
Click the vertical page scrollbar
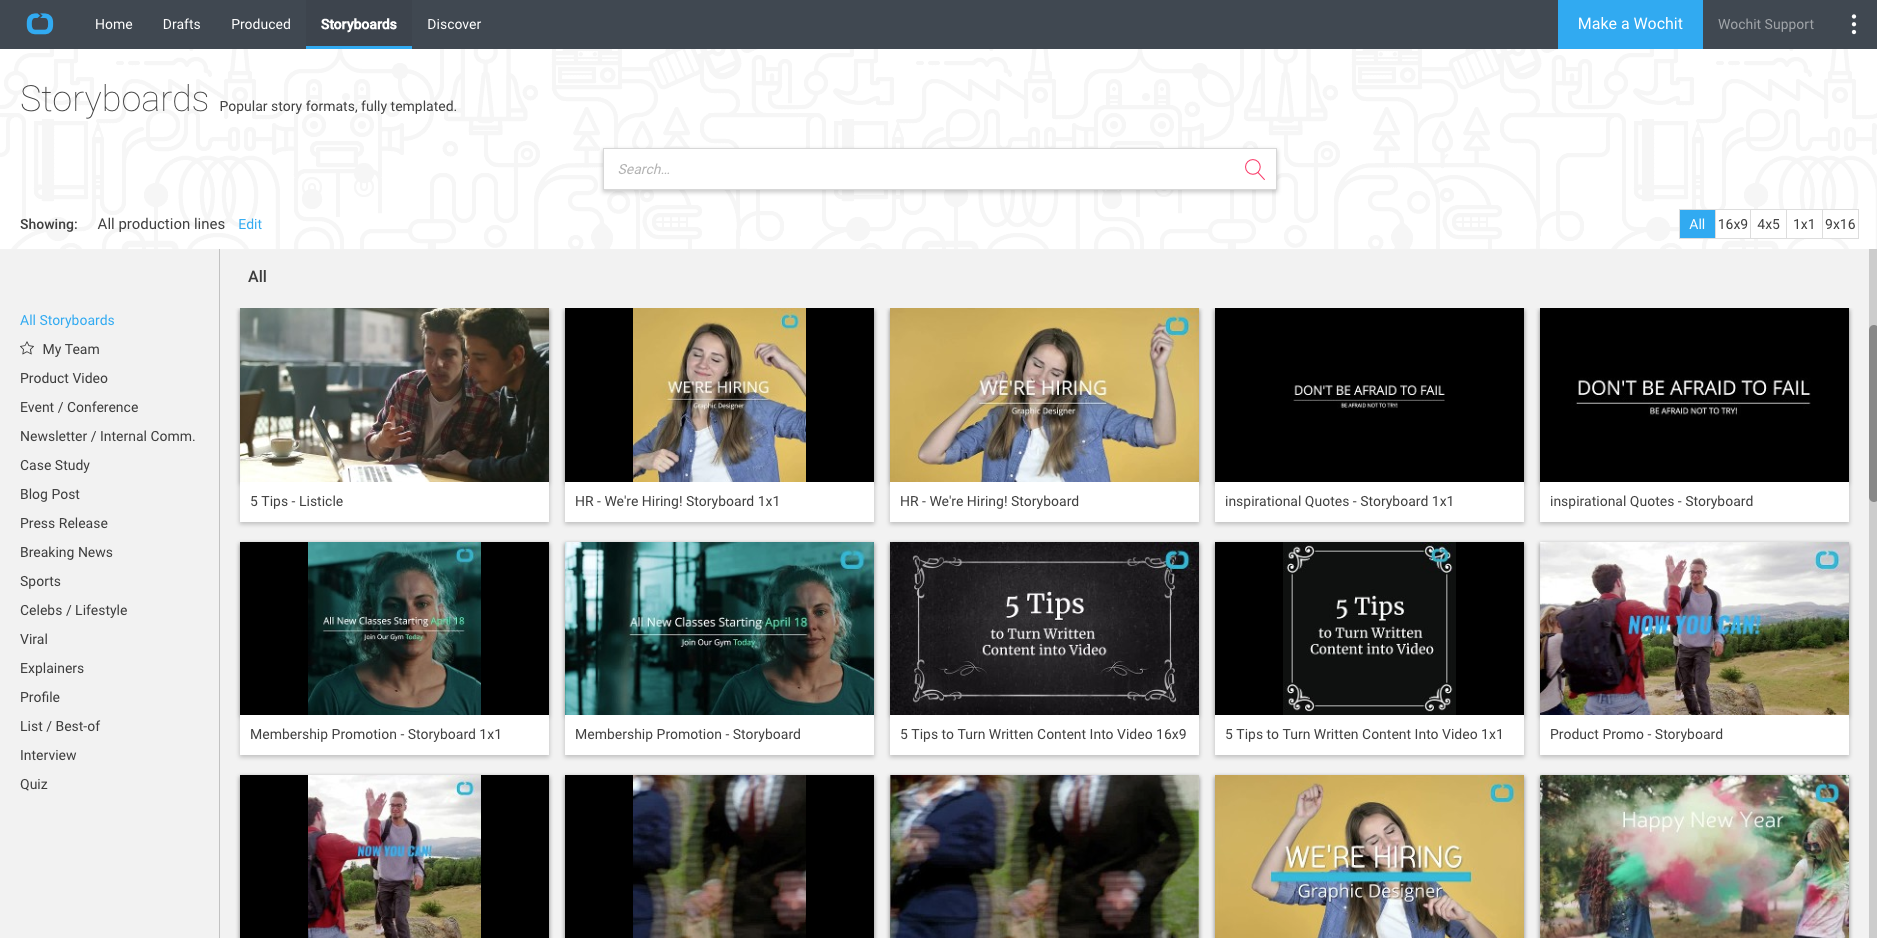1871,413
